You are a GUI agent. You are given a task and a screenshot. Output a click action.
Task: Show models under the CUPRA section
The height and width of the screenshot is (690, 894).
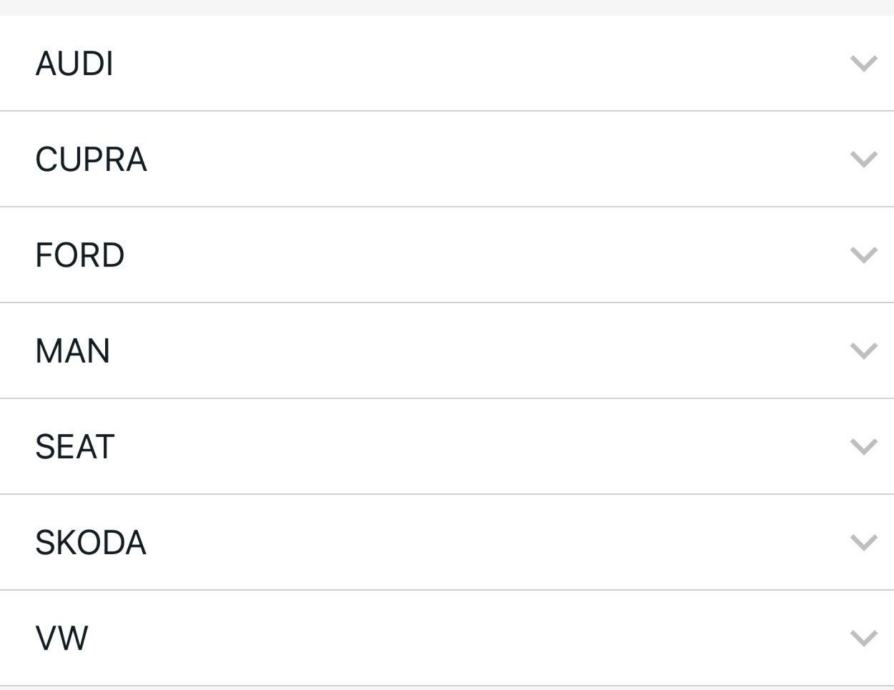[x=447, y=160]
